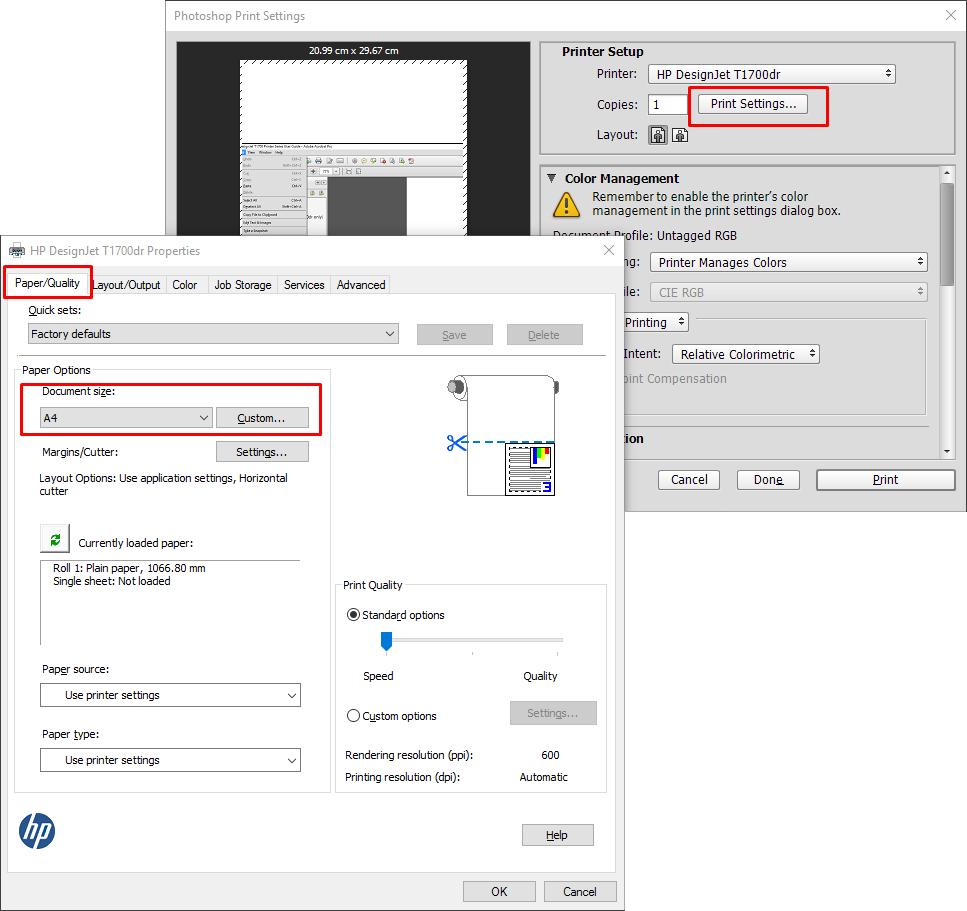Click the scroll down arrow in print settings panel
967x911 pixels.
tap(947, 451)
